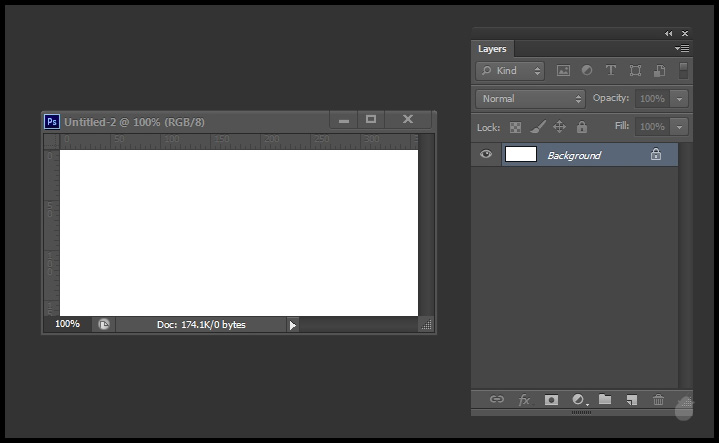This screenshot has width=719, height=443.
Task: Filter layers by smart objects
Action: coord(659,71)
